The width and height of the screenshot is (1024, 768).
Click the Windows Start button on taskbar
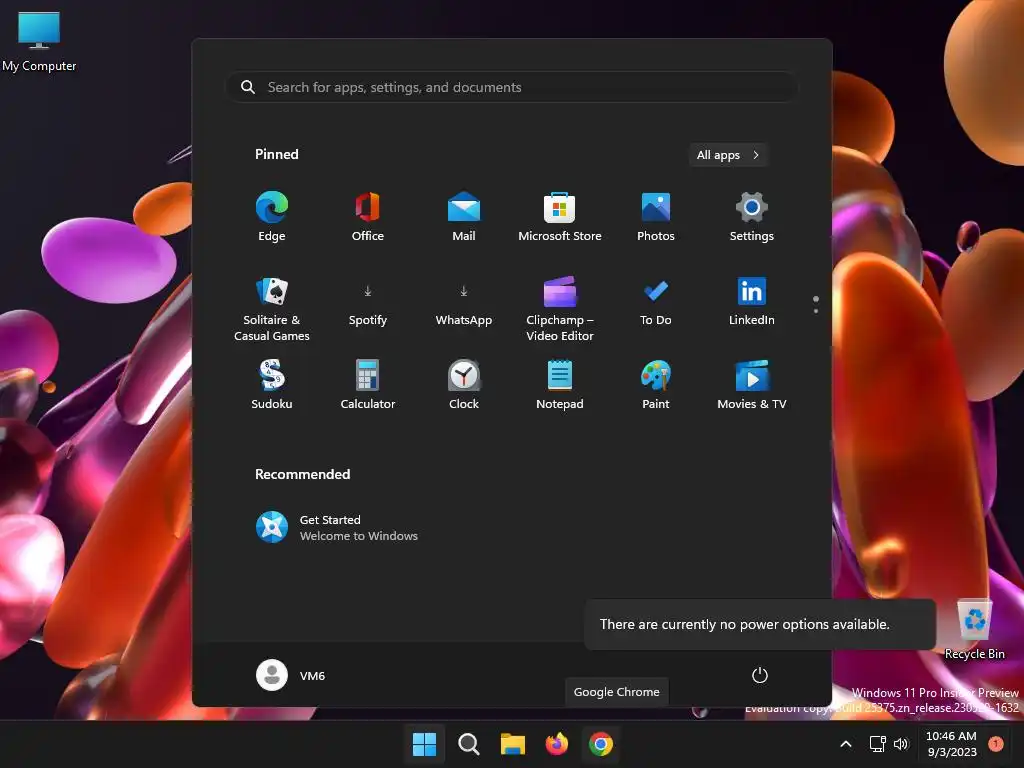(424, 744)
